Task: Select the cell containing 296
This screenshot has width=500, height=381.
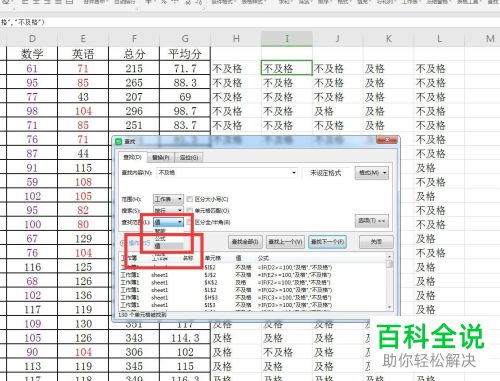Action: coord(134,111)
